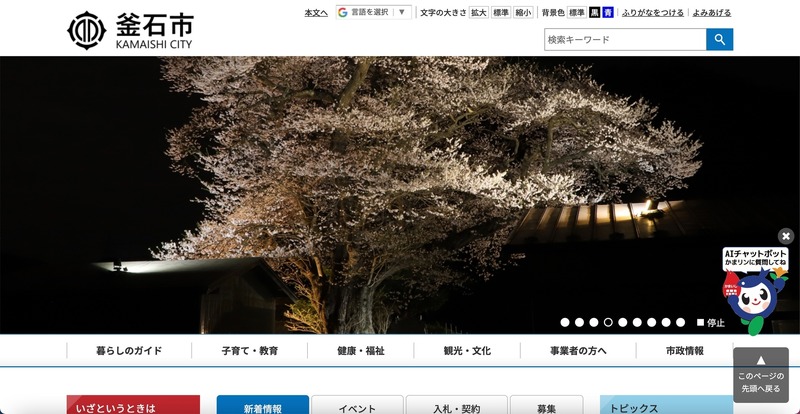Select the fifth slideshow dot
Screen dimensions: 800x414
coord(623,323)
